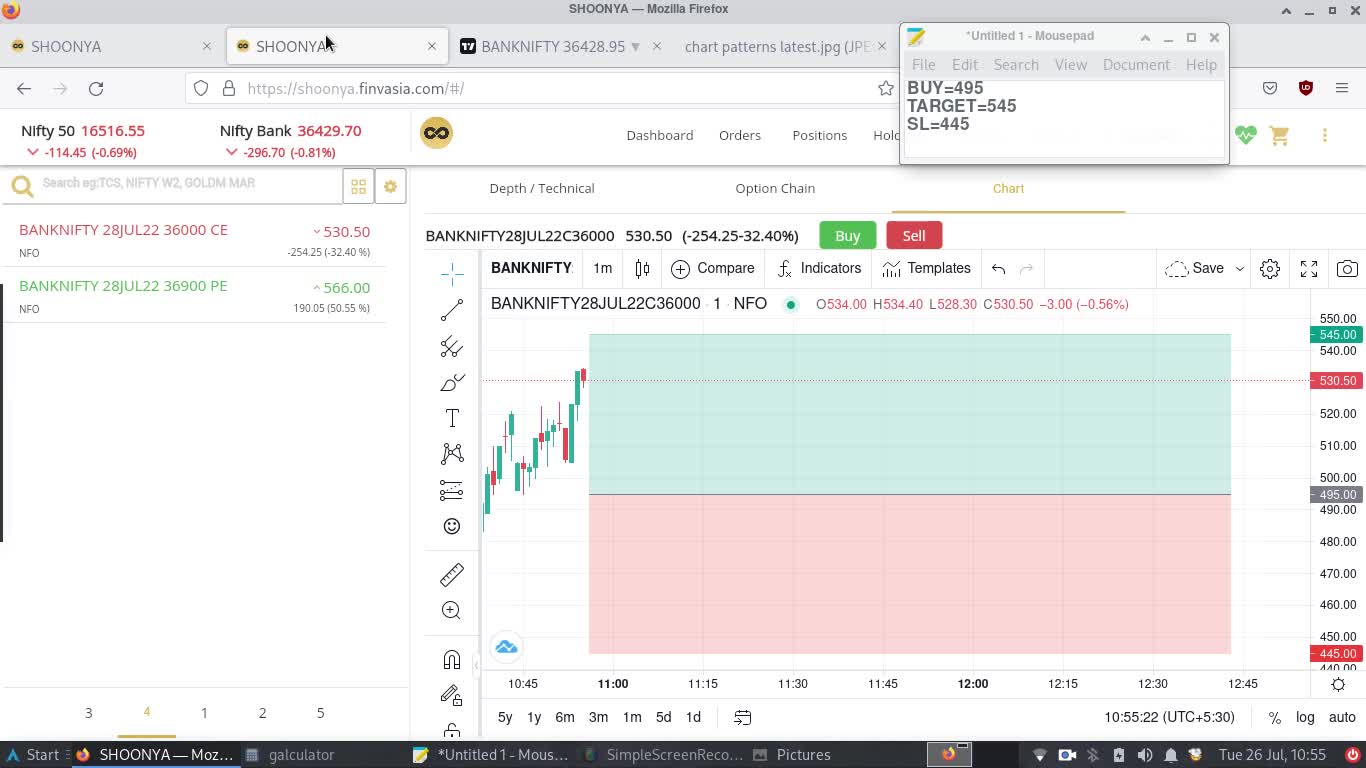Image resolution: width=1366 pixels, height=768 pixels.
Task: Collapse the drawing toolbar arrow
Action: click(x=476, y=665)
